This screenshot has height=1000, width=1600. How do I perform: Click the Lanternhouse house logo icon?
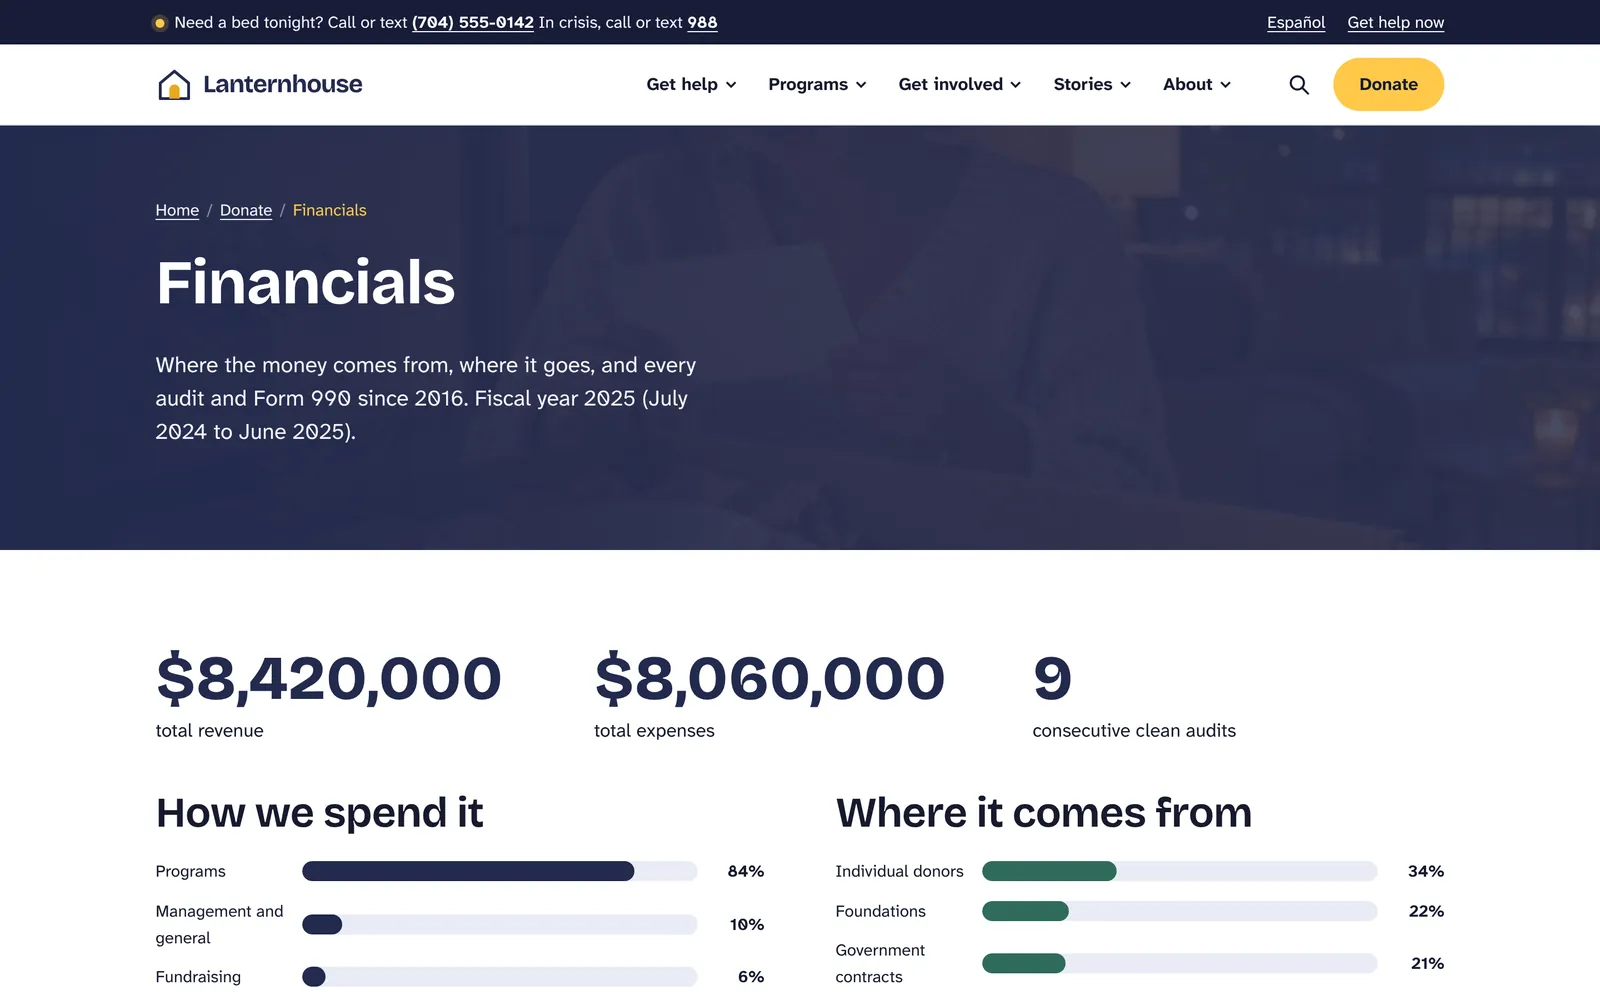[x=174, y=85]
